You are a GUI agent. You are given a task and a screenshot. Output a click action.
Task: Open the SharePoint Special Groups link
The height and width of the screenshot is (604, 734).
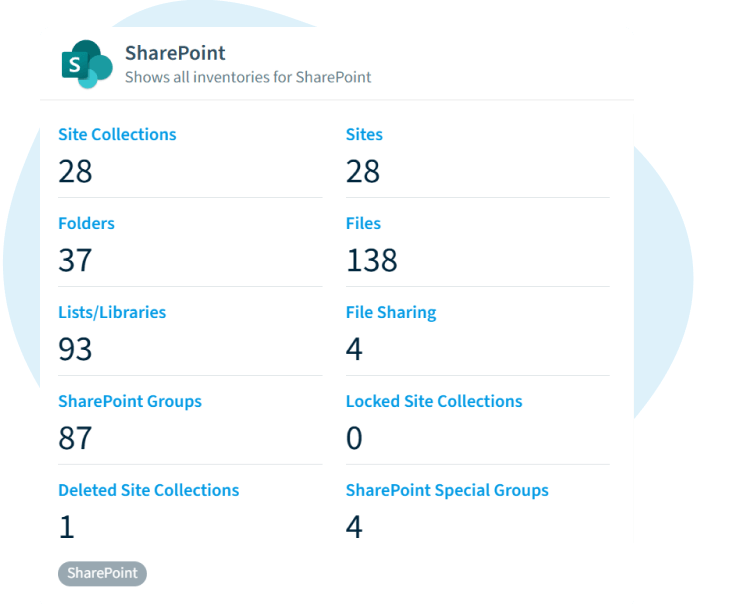point(447,491)
